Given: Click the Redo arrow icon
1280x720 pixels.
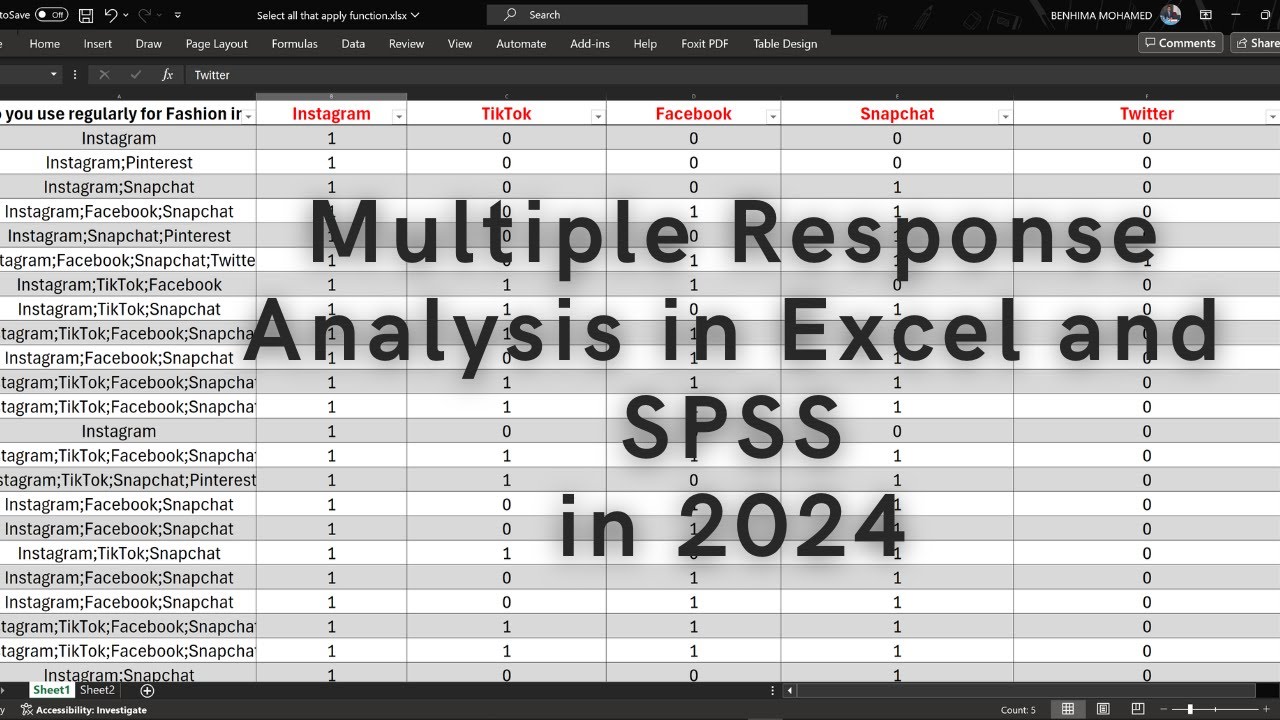Looking at the screenshot, I should pos(144,15).
